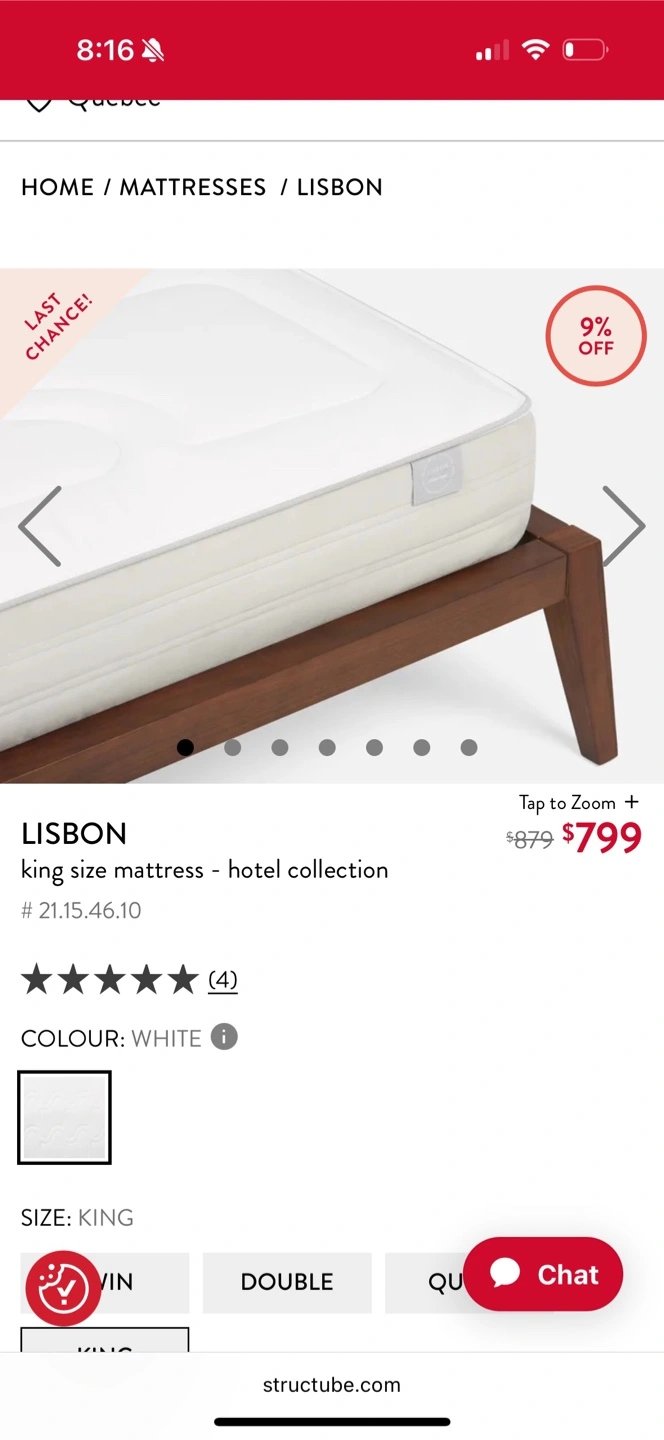Image resolution: width=664 pixels, height=1440 pixels.
Task: Tap the structube.com address bar
Action: (332, 1385)
